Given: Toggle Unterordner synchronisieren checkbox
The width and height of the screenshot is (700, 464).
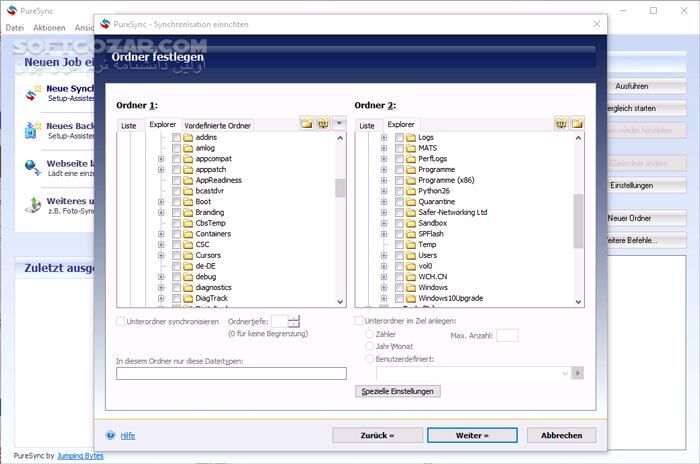Looking at the screenshot, I should [x=121, y=321].
